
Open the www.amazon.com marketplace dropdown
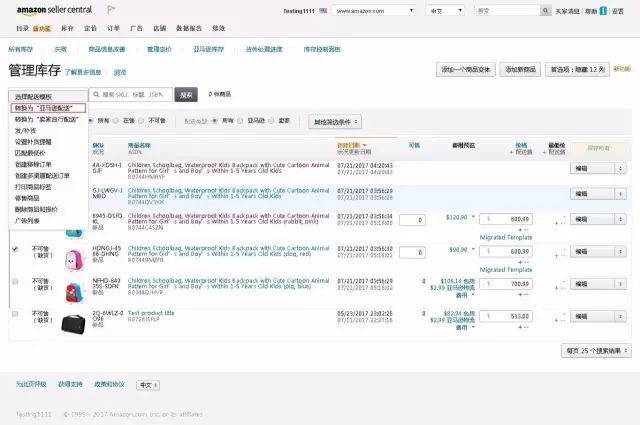pos(374,11)
